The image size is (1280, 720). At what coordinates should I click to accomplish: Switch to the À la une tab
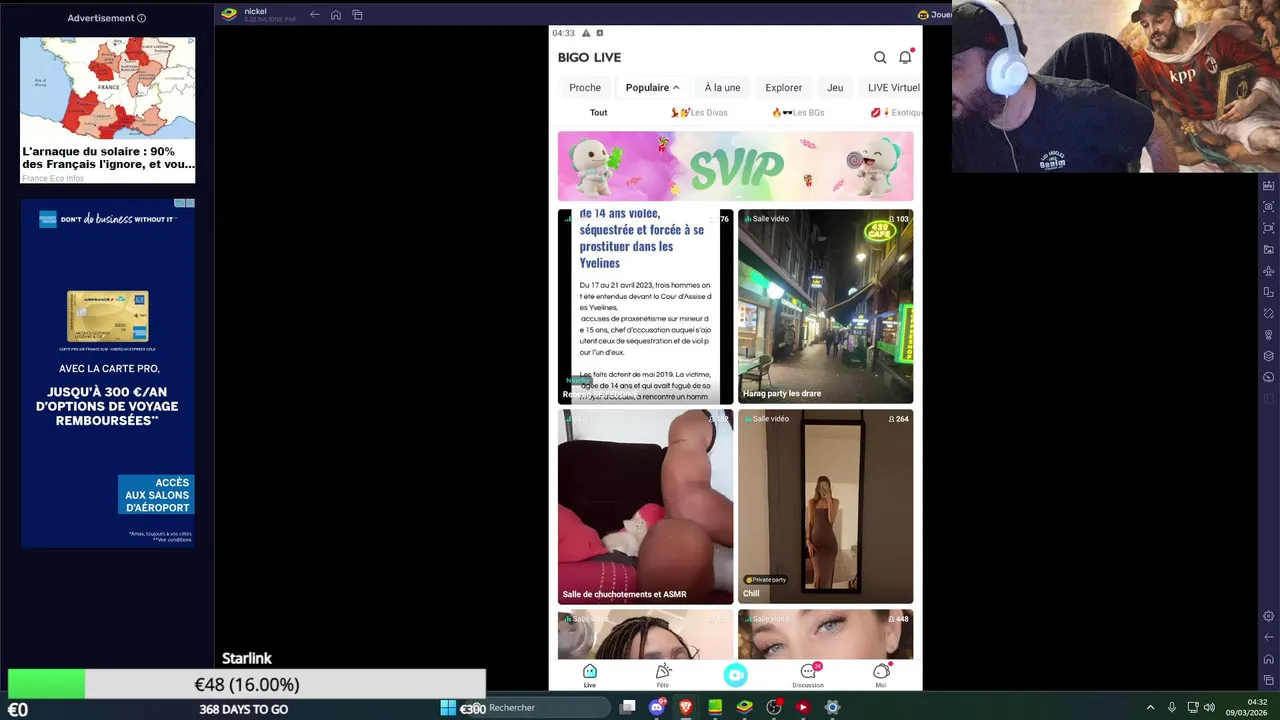(x=722, y=87)
